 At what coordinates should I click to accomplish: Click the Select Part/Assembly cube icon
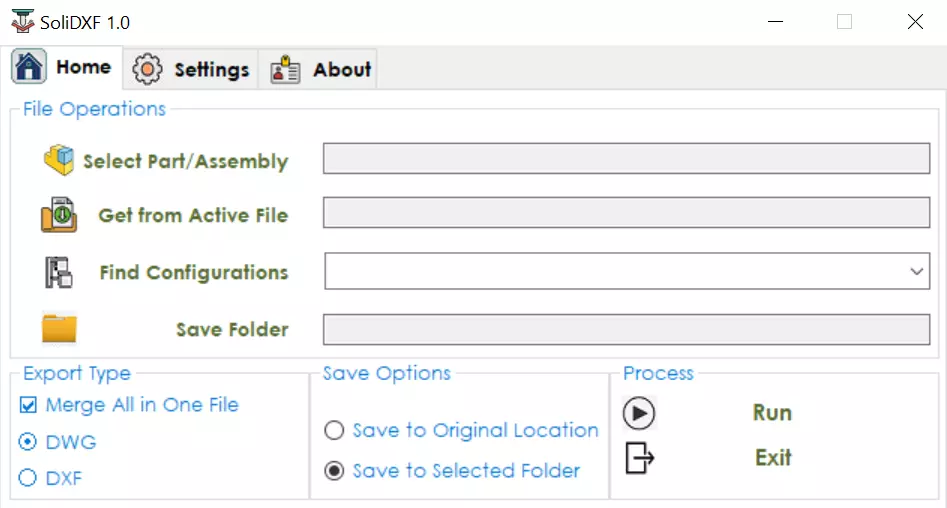pos(59,161)
